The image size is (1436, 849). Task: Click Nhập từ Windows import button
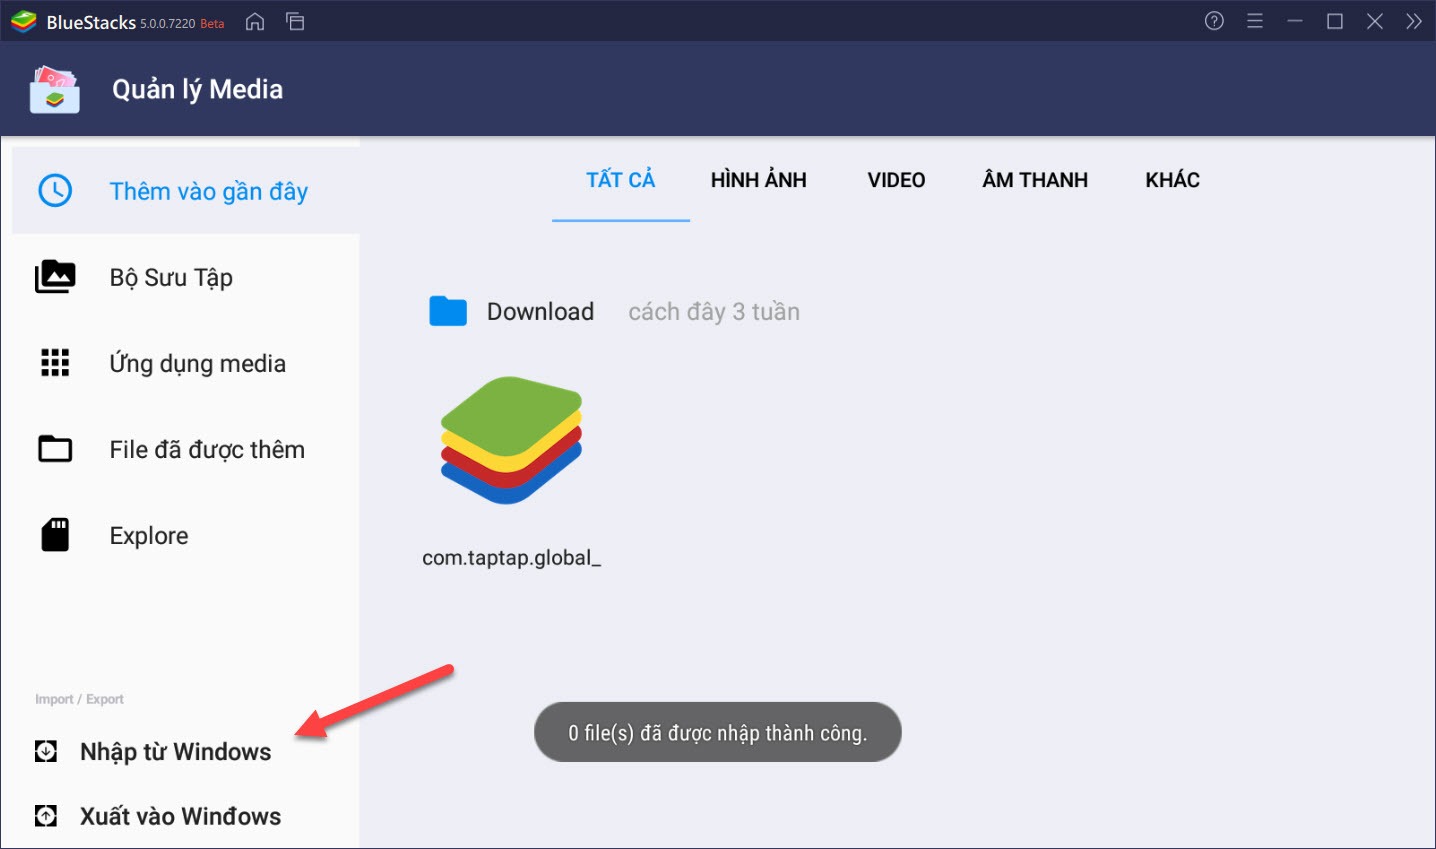point(176,752)
